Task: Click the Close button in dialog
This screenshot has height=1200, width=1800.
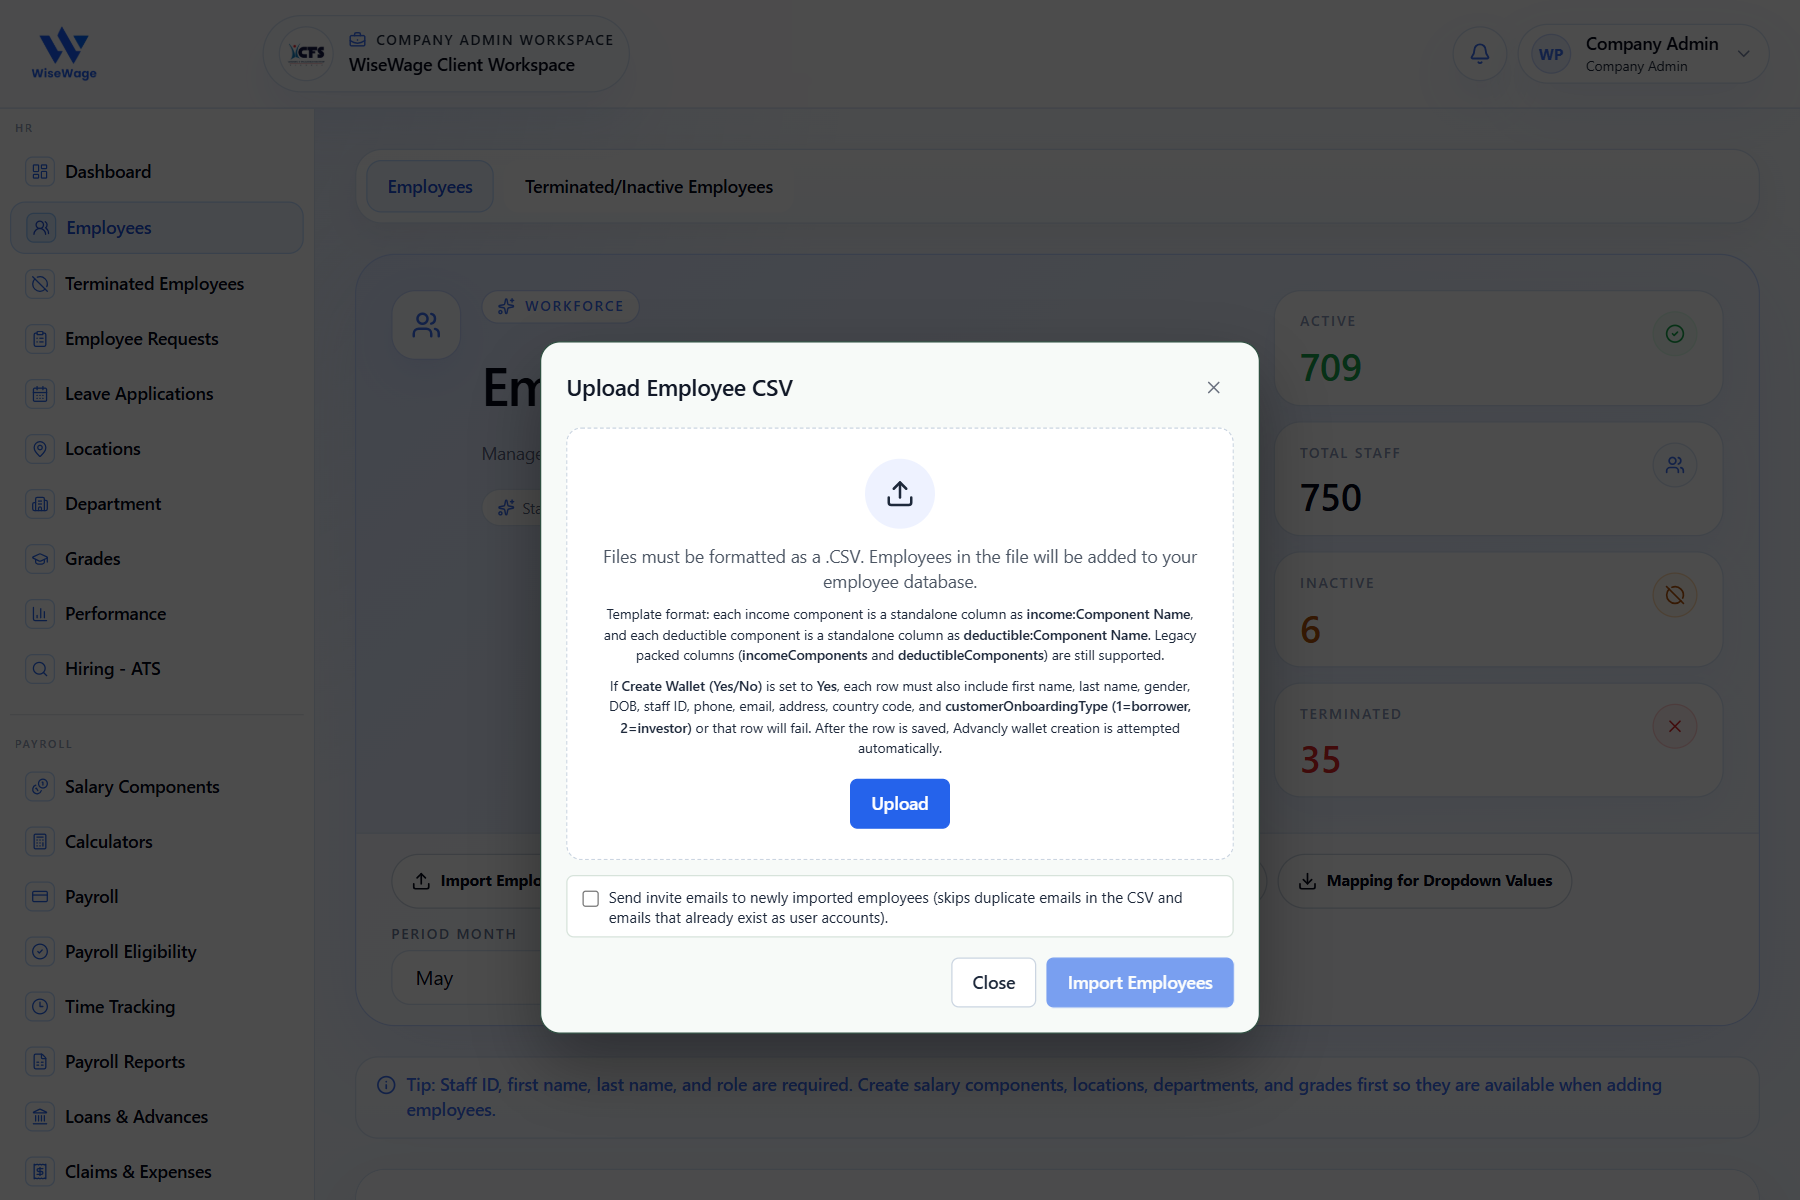Action: 994,983
